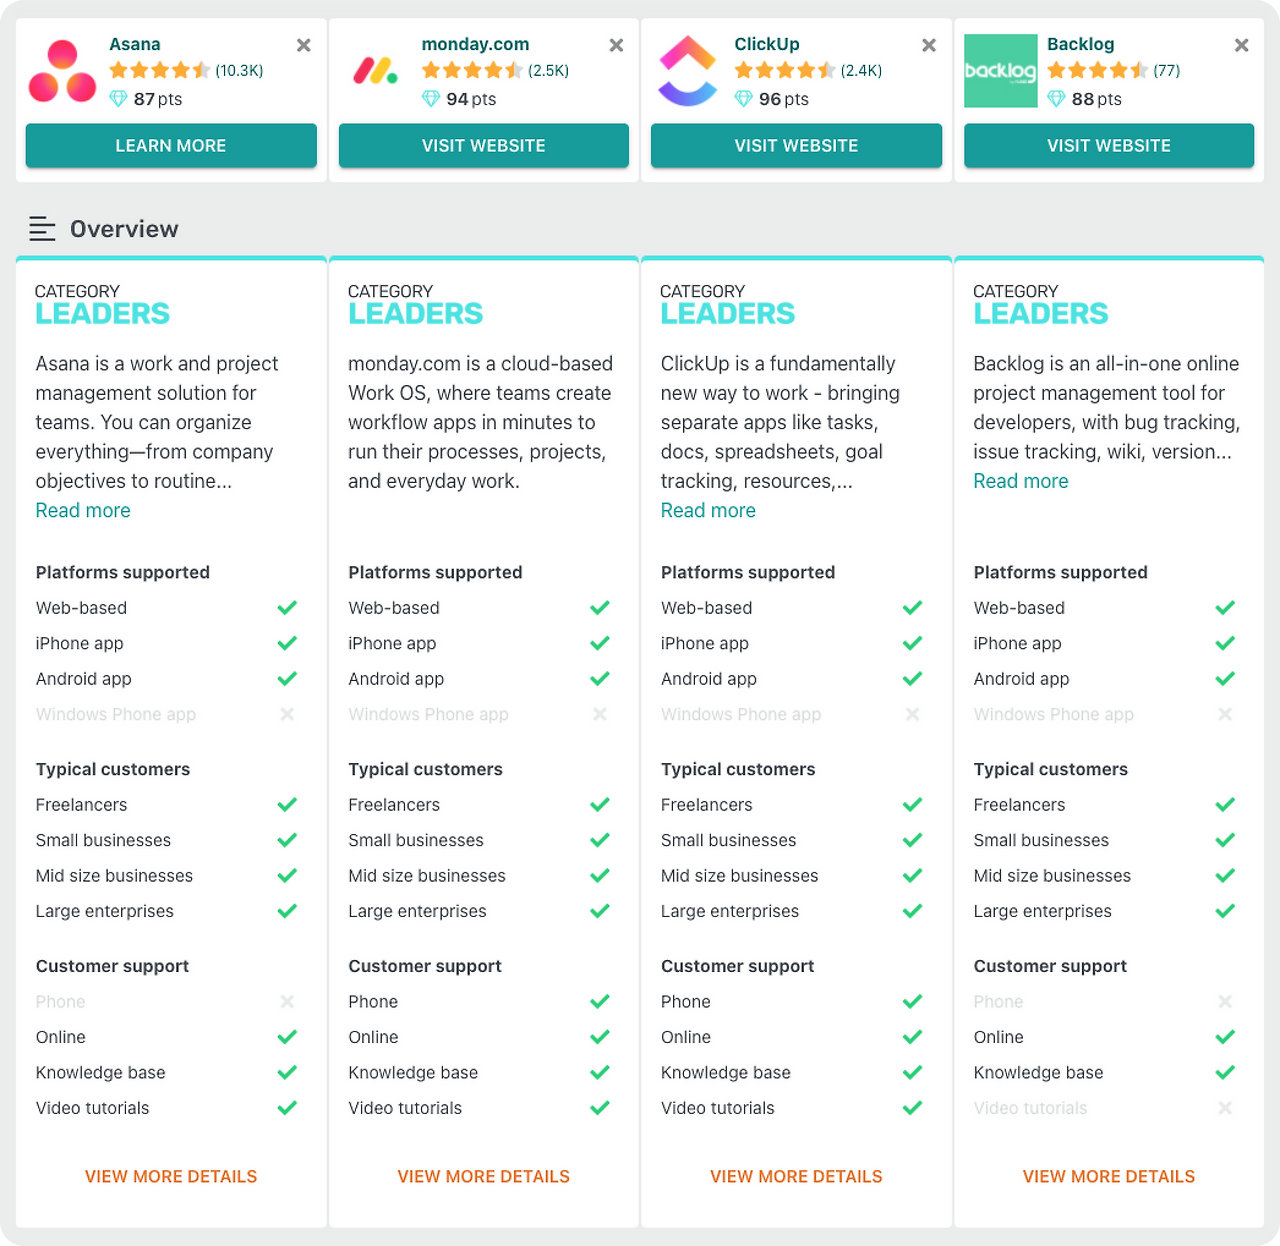The width and height of the screenshot is (1280, 1246).
Task: Click the green Backlog logo thumbnail
Action: [1000, 71]
